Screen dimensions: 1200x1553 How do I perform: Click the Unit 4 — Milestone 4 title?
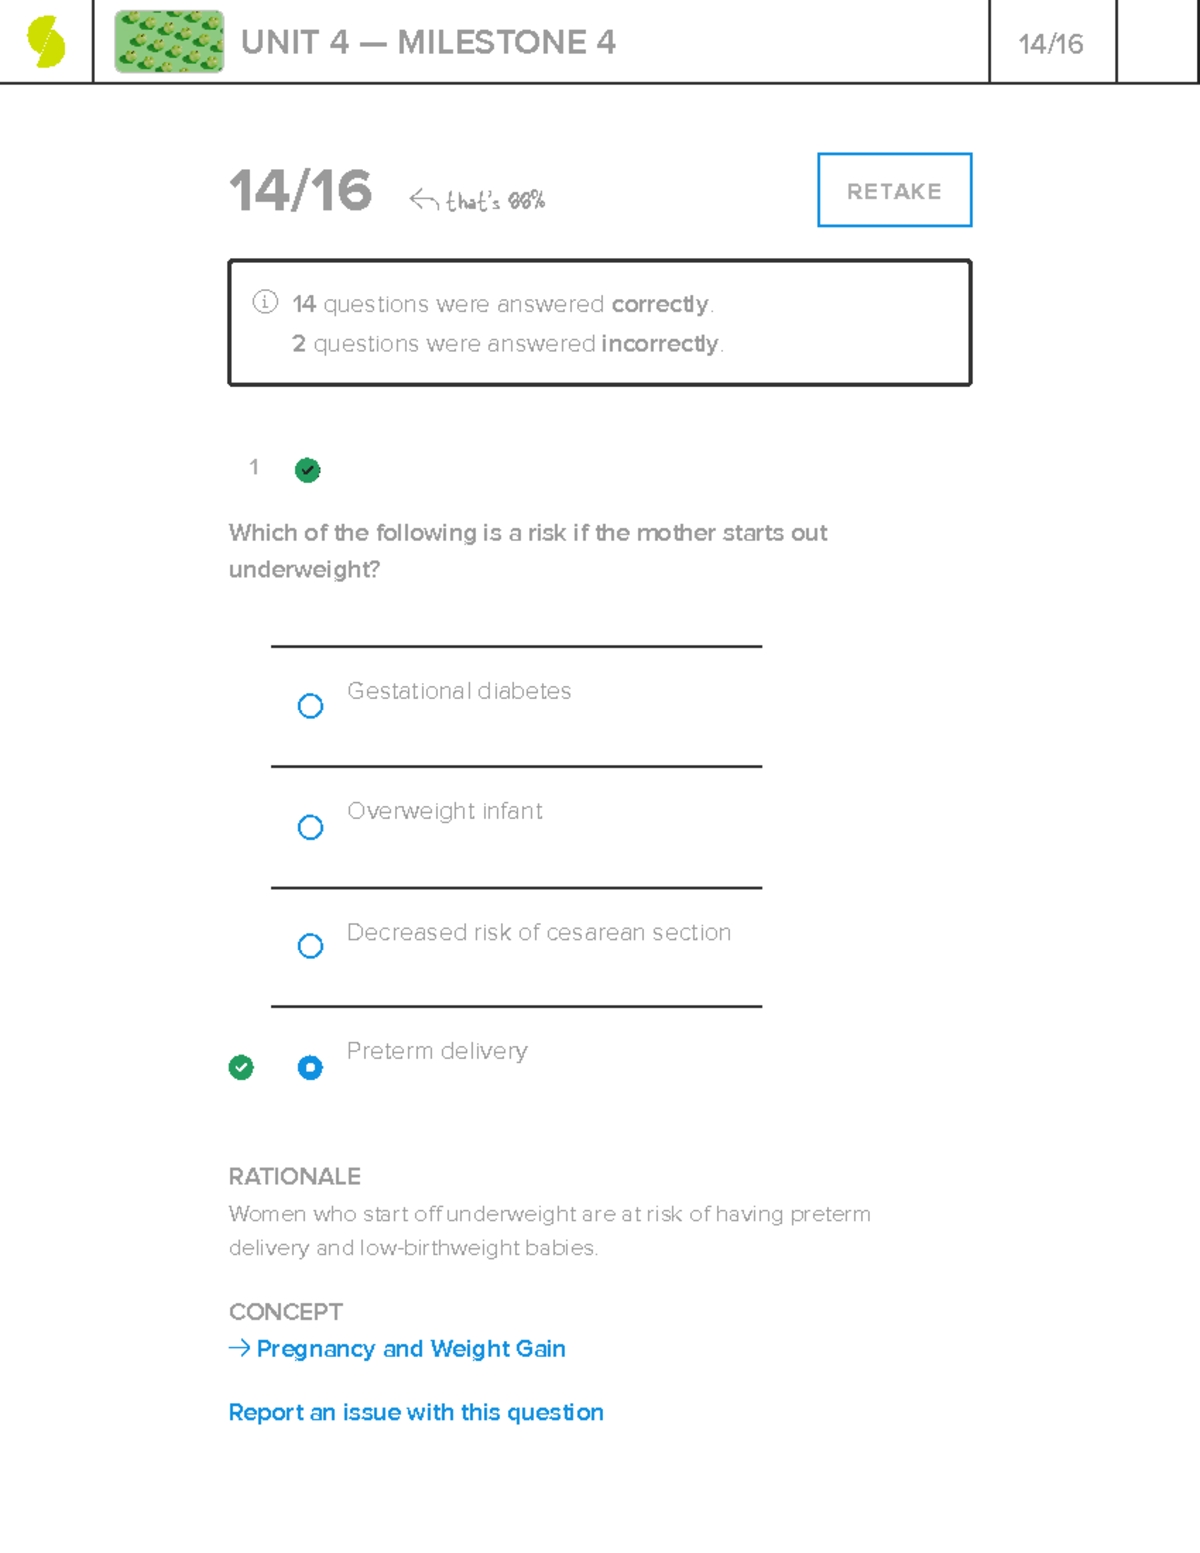[x=428, y=43]
